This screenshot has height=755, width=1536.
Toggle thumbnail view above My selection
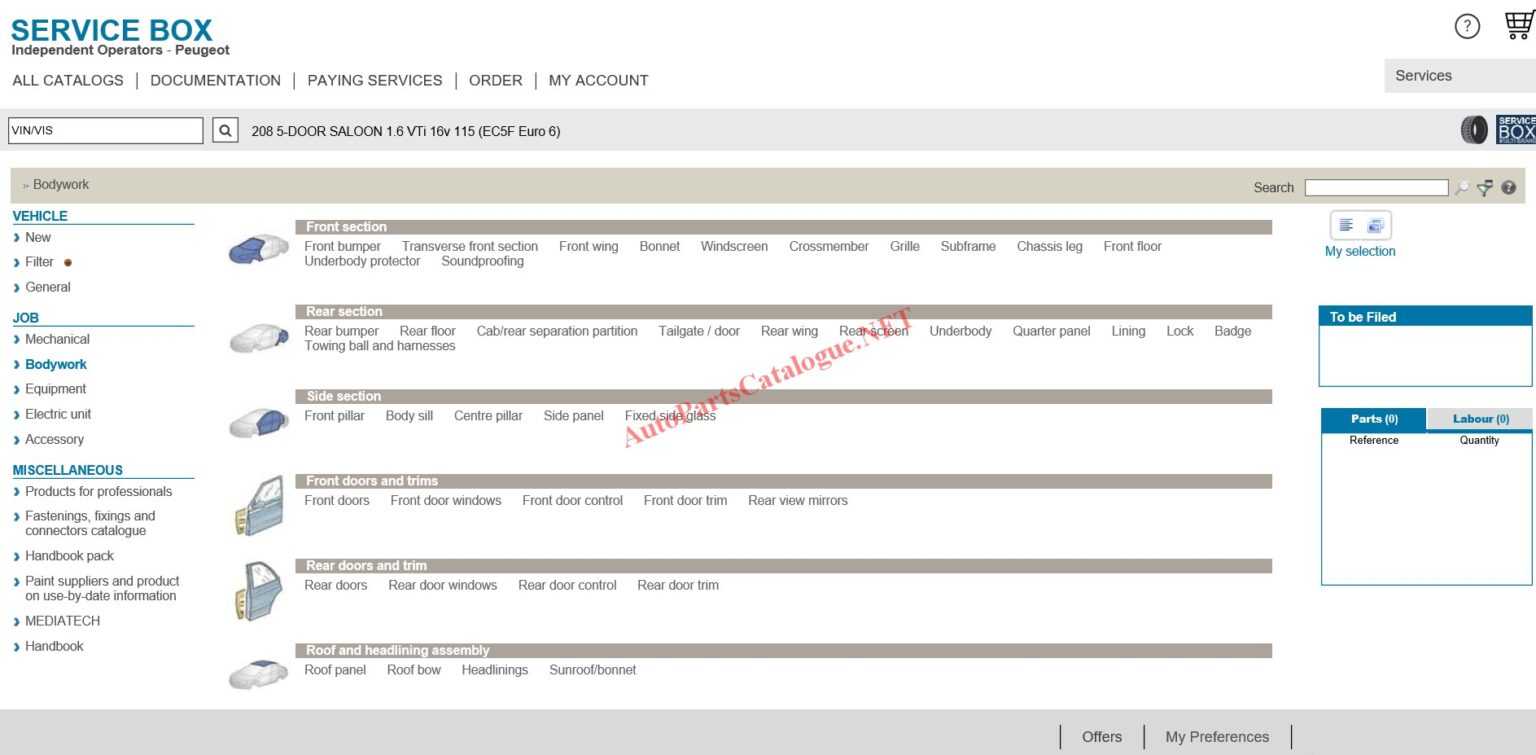tap(1374, 226)
